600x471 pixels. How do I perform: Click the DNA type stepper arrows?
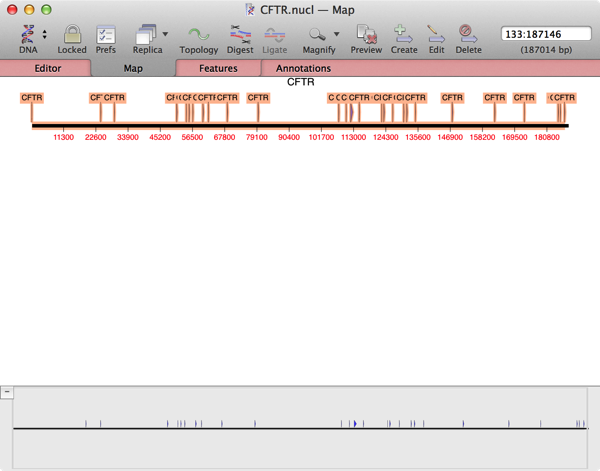pos(44,35)
